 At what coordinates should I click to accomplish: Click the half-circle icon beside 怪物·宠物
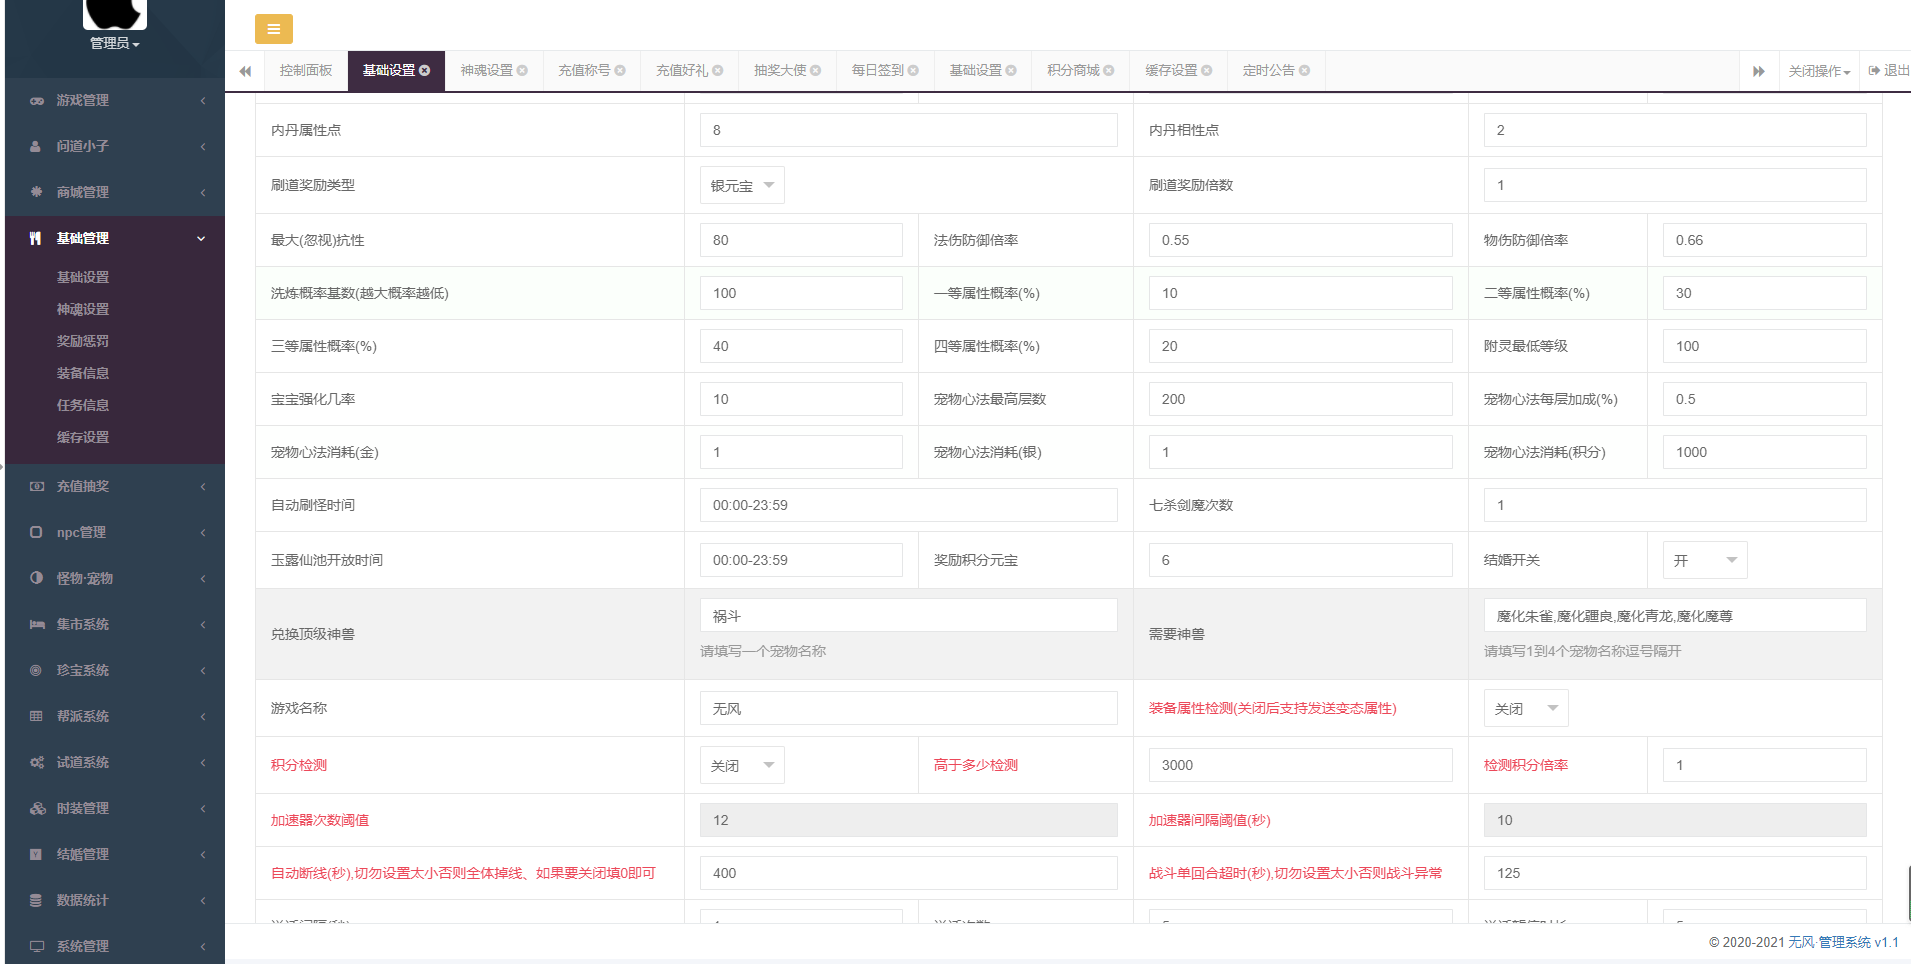[36, 578]
